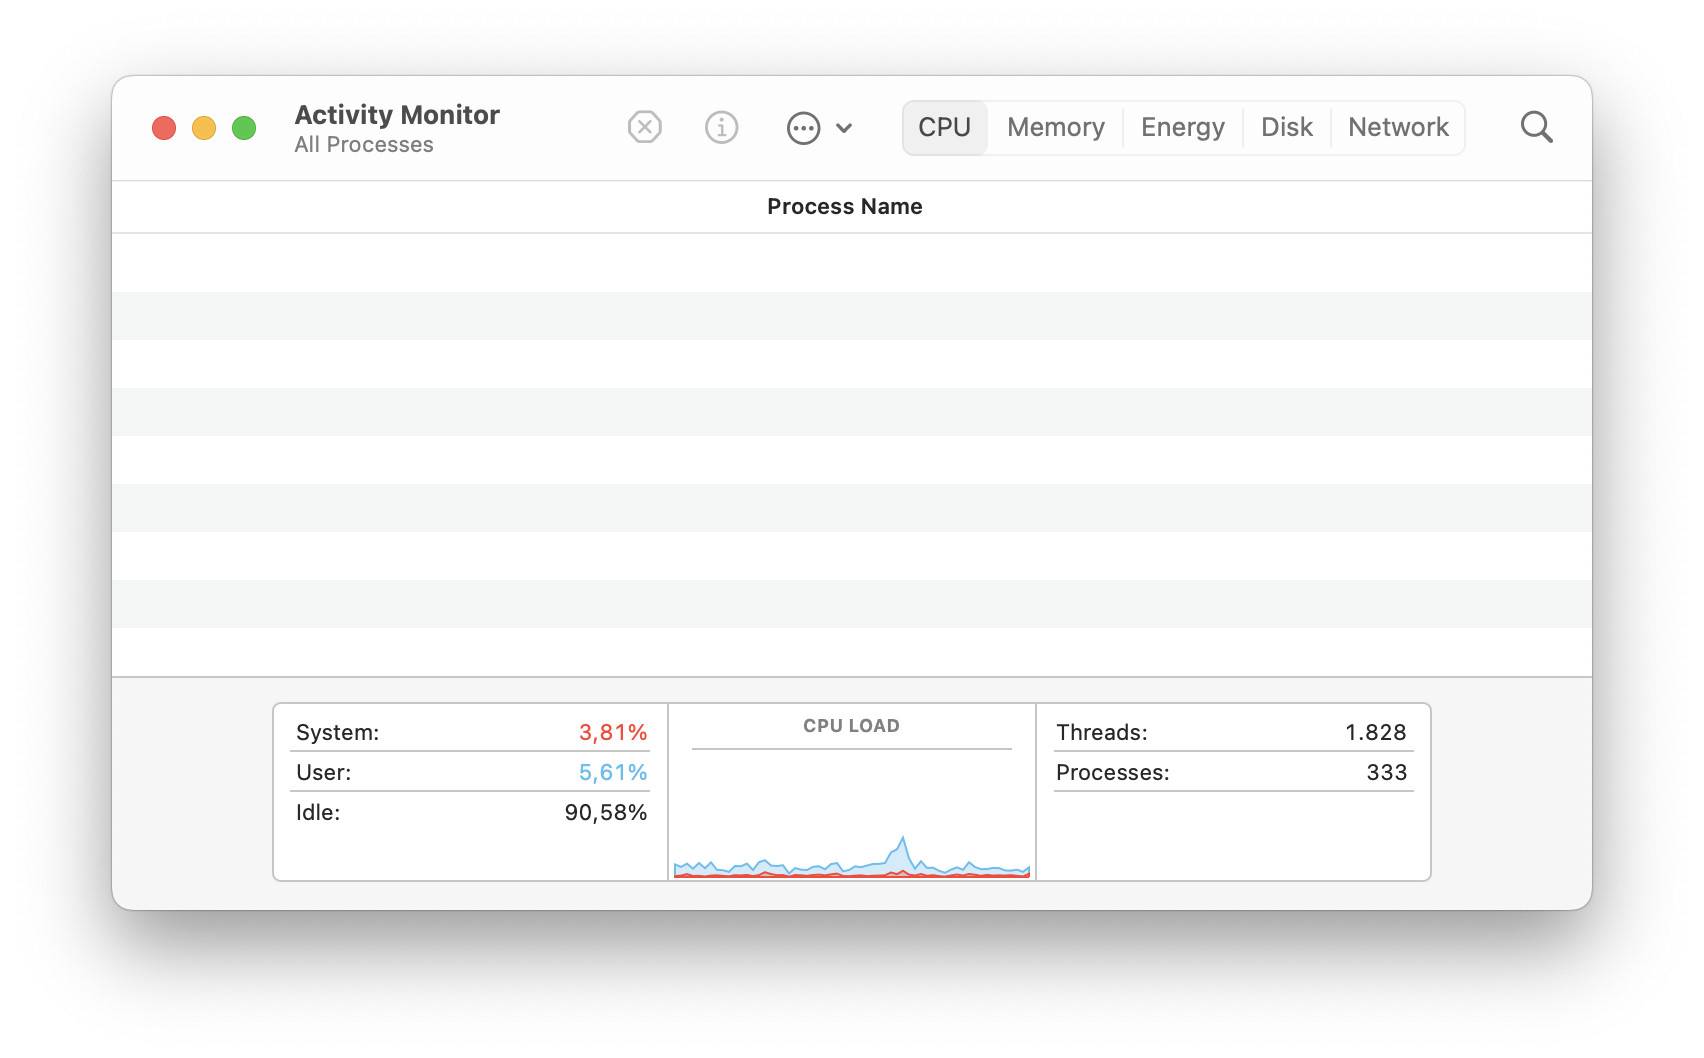Viewport: 1704px width, 1058px height.
Task: Open the process info (i) icon
Action: [721, 127]
